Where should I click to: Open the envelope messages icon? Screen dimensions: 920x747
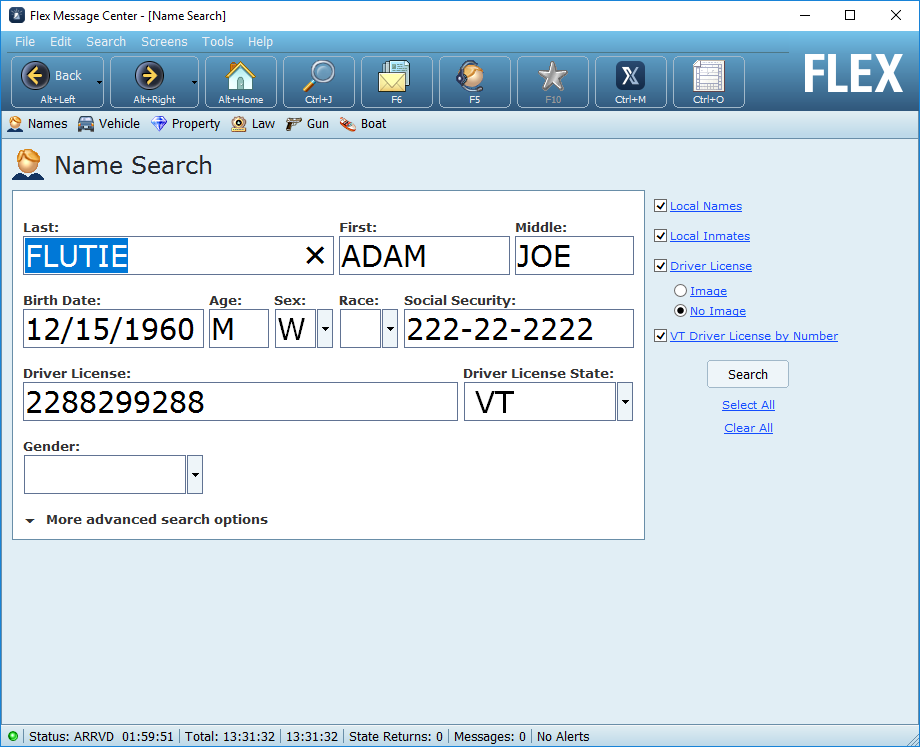click(x=396, y=76)
